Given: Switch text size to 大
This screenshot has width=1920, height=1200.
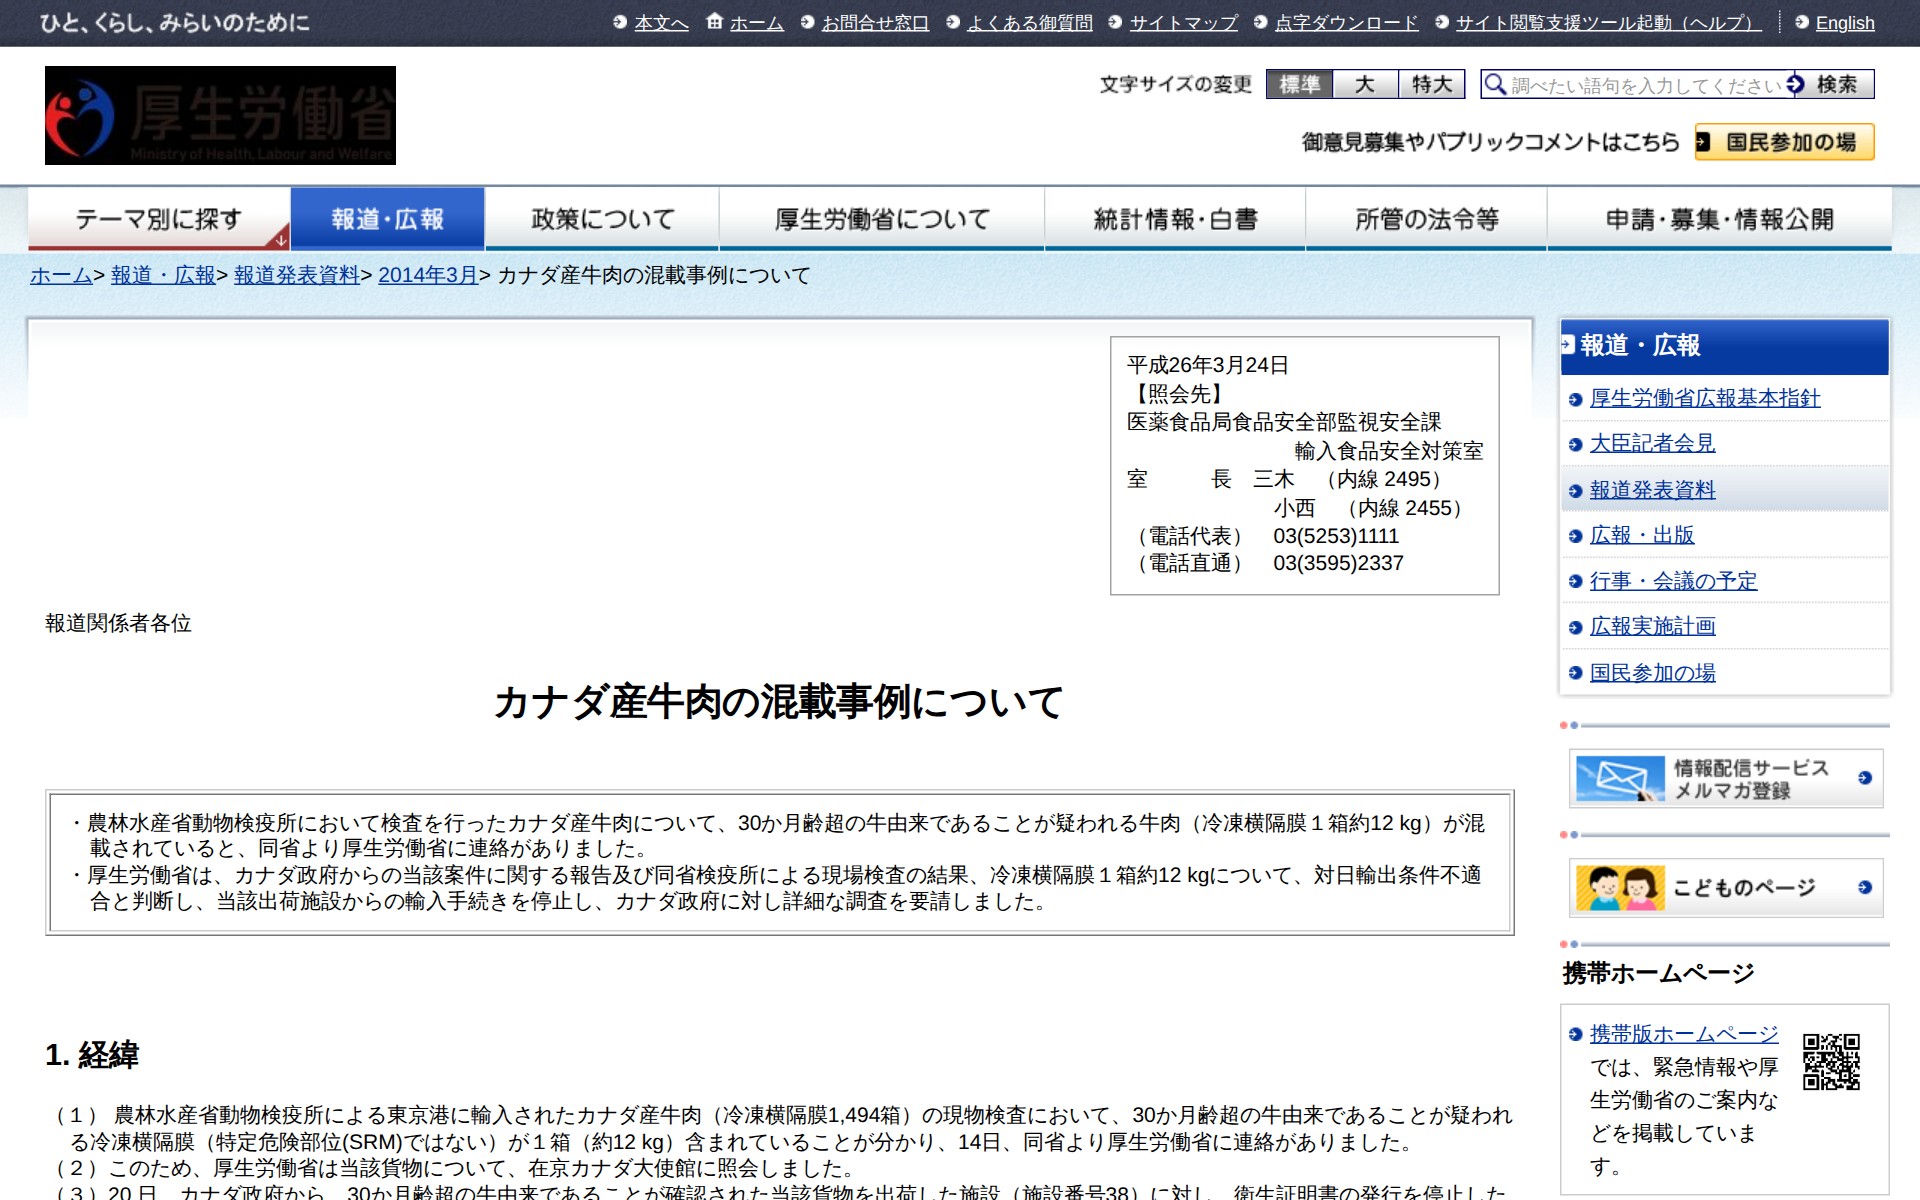Looking at the screenshot, I should click(1367, 85).
